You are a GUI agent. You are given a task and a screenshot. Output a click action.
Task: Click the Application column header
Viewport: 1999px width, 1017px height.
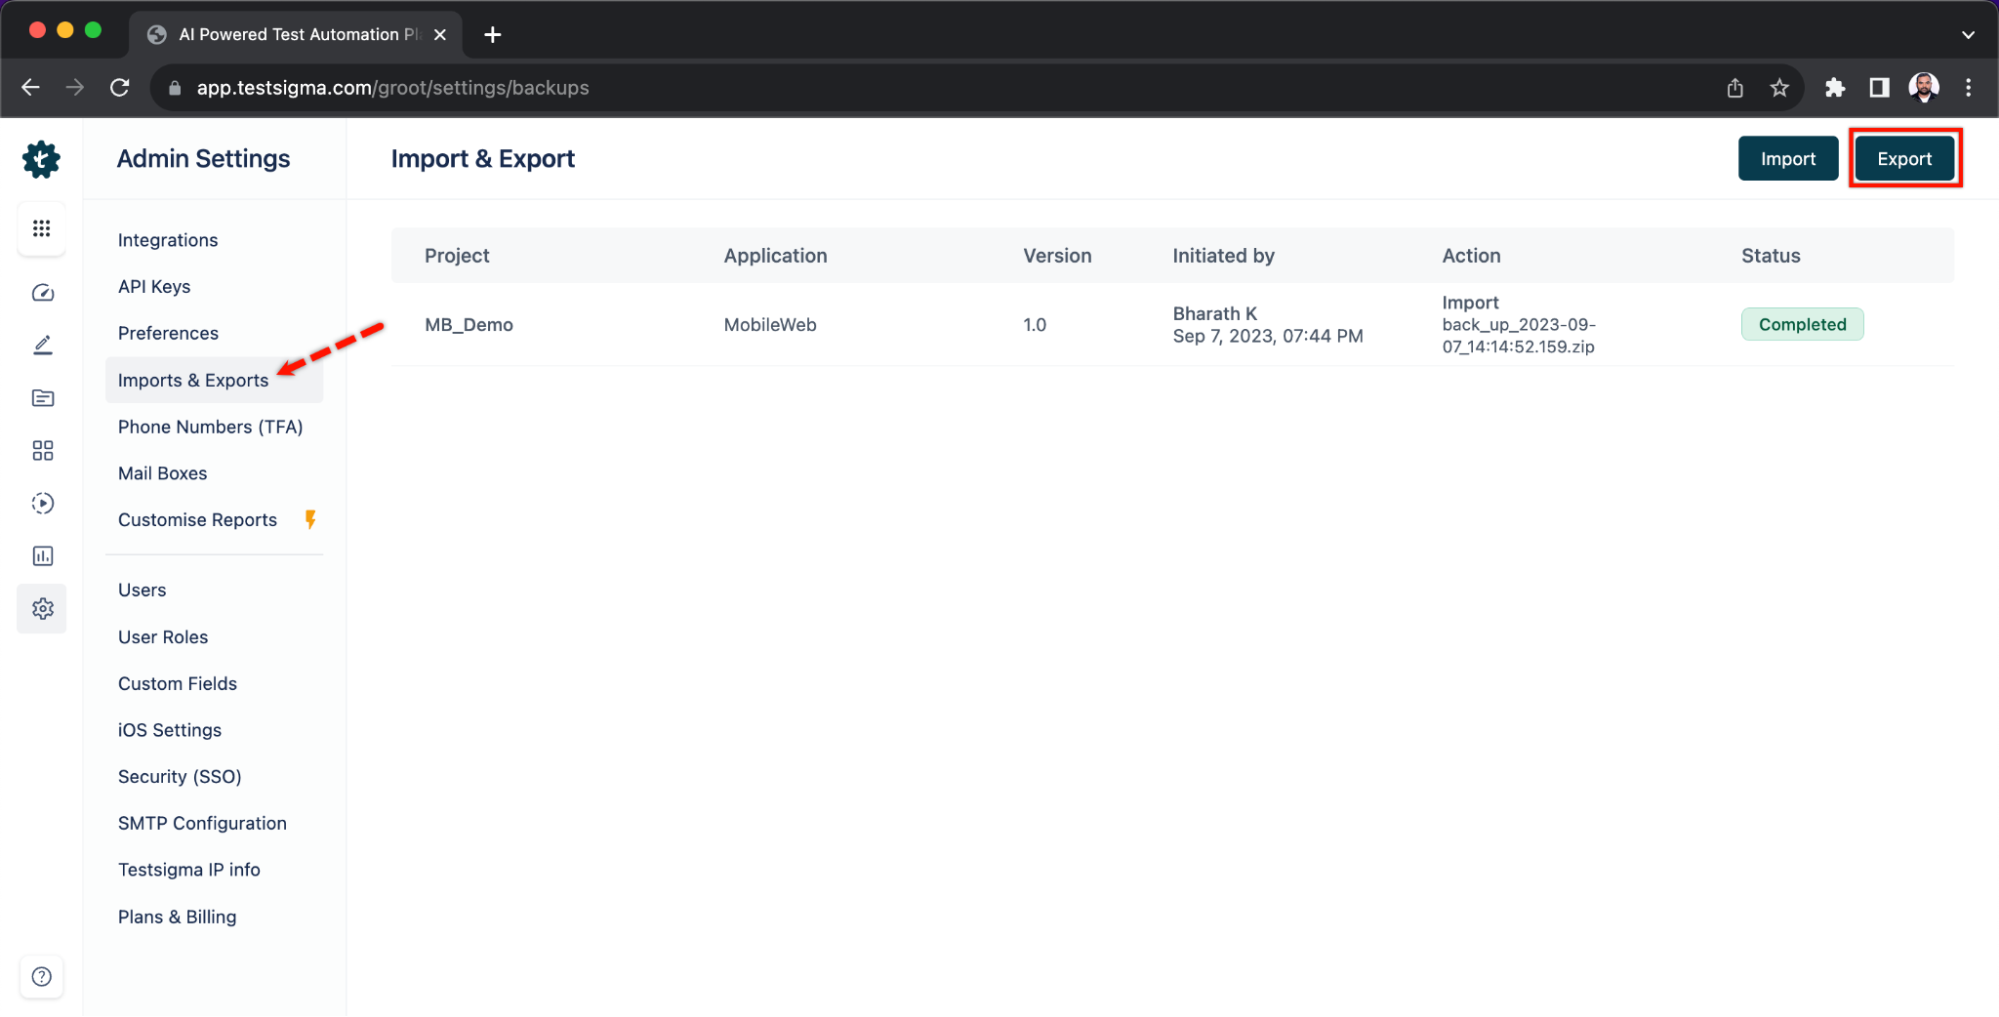pyautogui.click(x=775, y=256)
